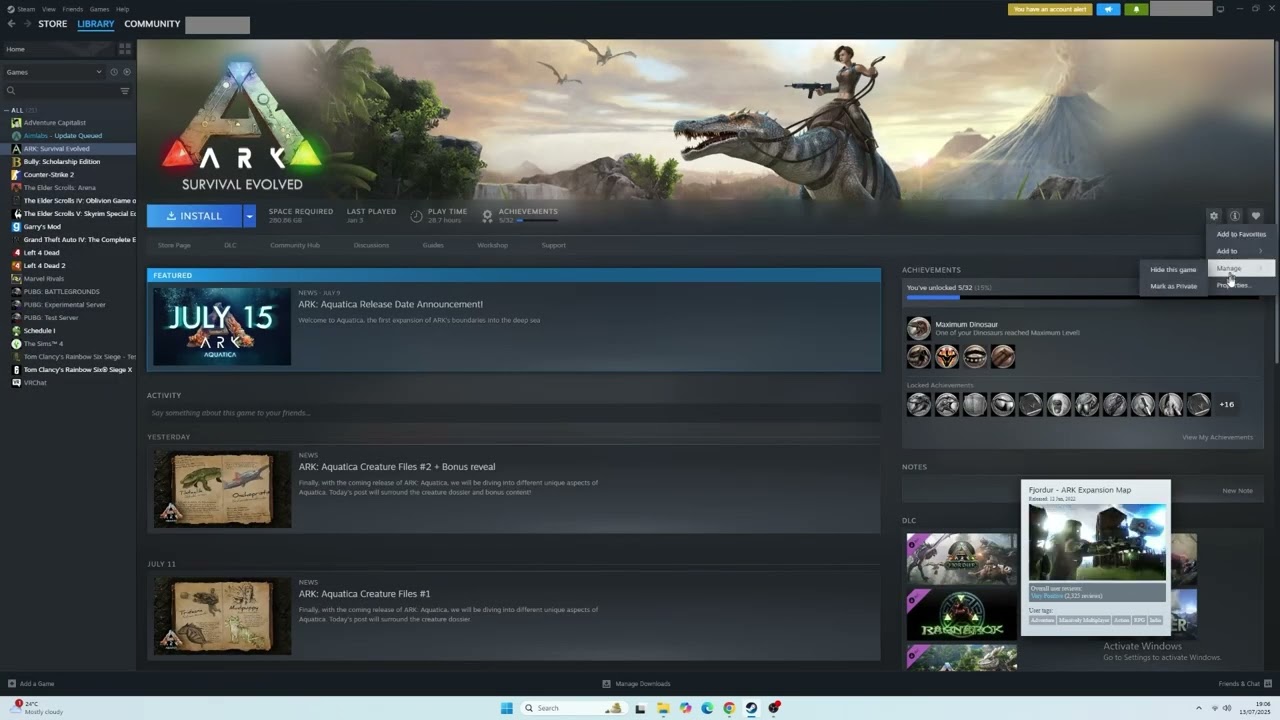Select Hide this game
1280x720 pixels.
pos(1173,269)
